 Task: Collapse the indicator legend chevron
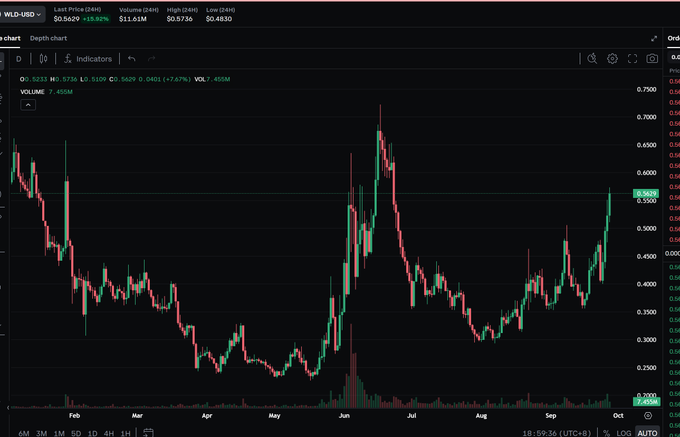point(28,104)
